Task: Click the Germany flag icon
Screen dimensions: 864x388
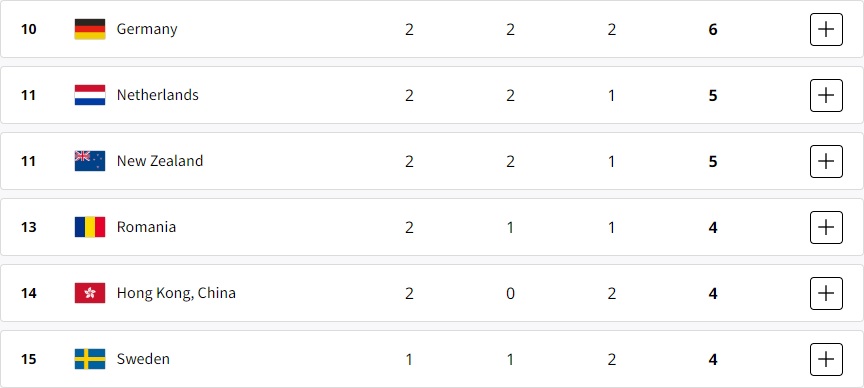Action: coord(90,29)
